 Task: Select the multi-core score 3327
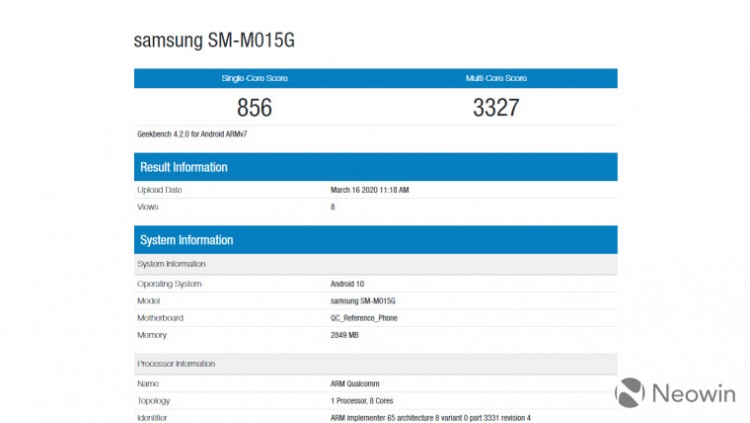click(496, 107)
